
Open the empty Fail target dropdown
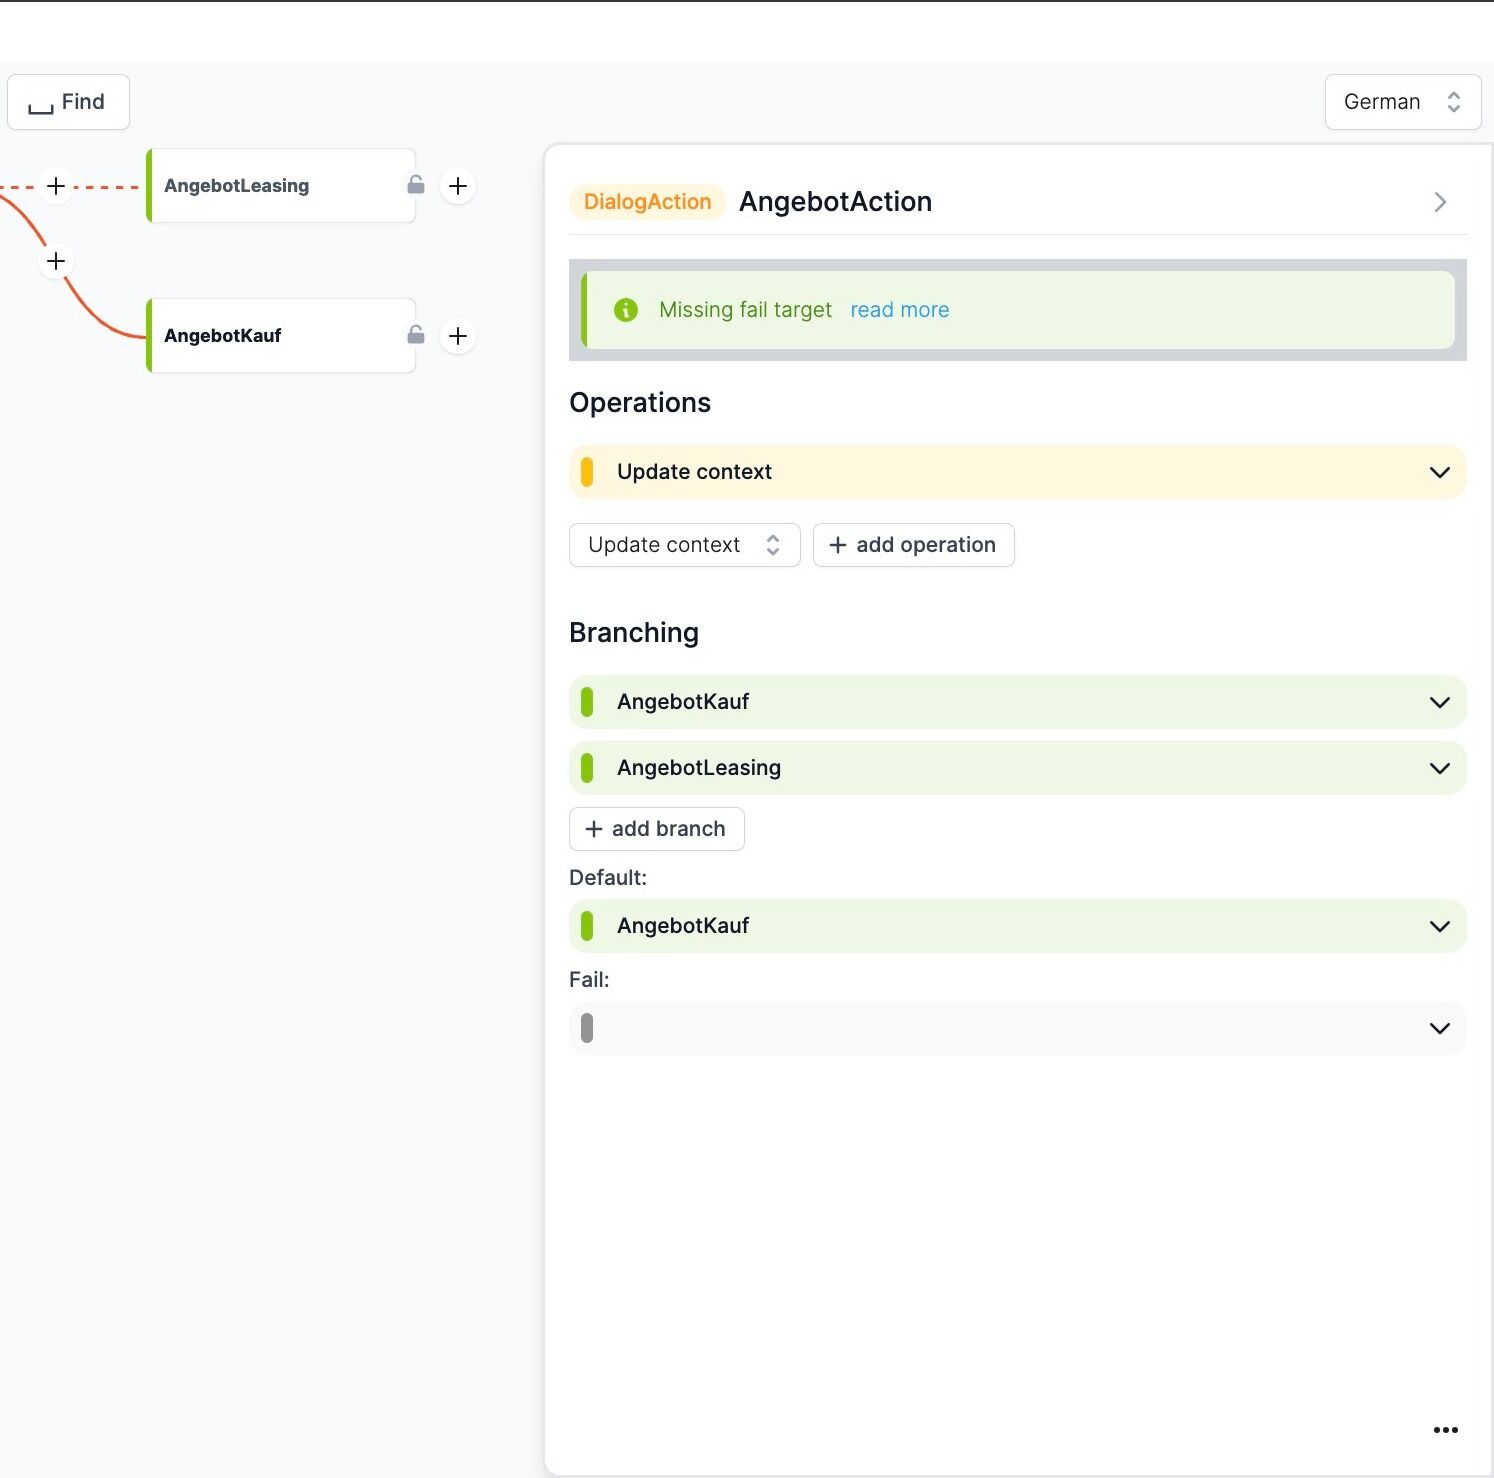(1018, 1028)
